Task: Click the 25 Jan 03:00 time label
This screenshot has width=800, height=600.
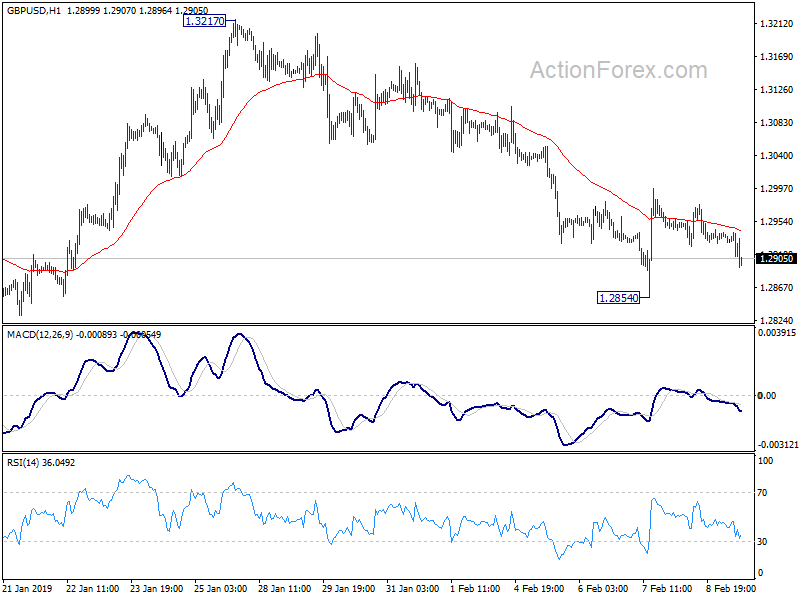Action: tap(220, 588)
